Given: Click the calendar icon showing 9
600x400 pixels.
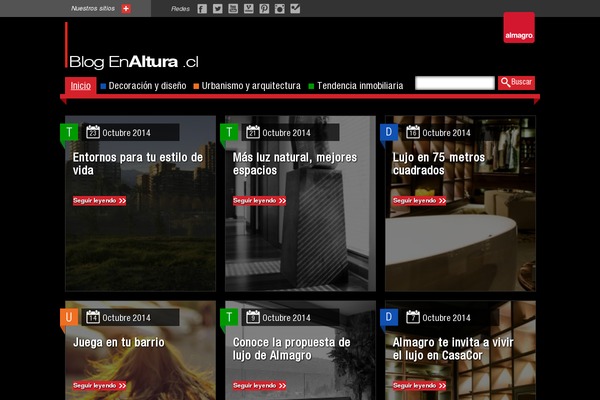Looking at the screenshot, I should pyautogui.click(x=253, y=317).
